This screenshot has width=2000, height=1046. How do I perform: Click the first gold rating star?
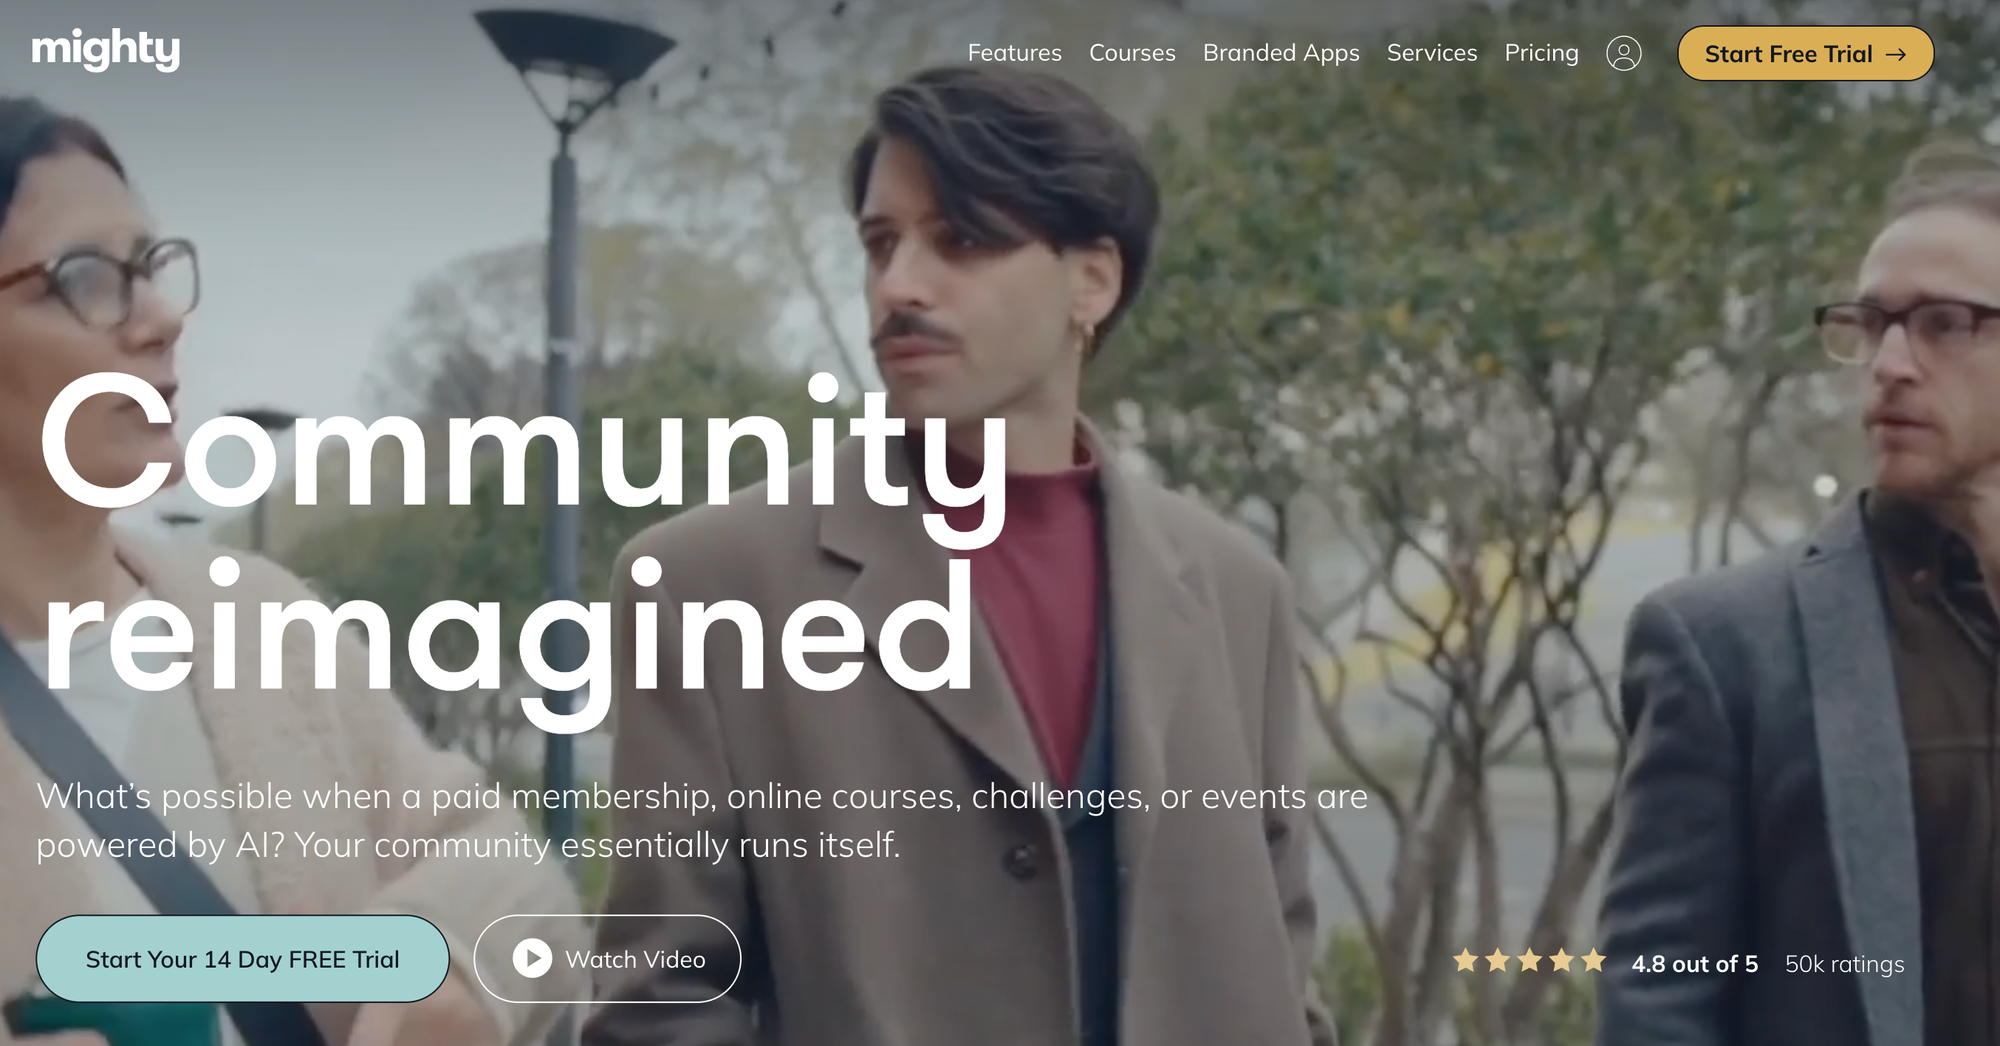(x=1466, y=961)
